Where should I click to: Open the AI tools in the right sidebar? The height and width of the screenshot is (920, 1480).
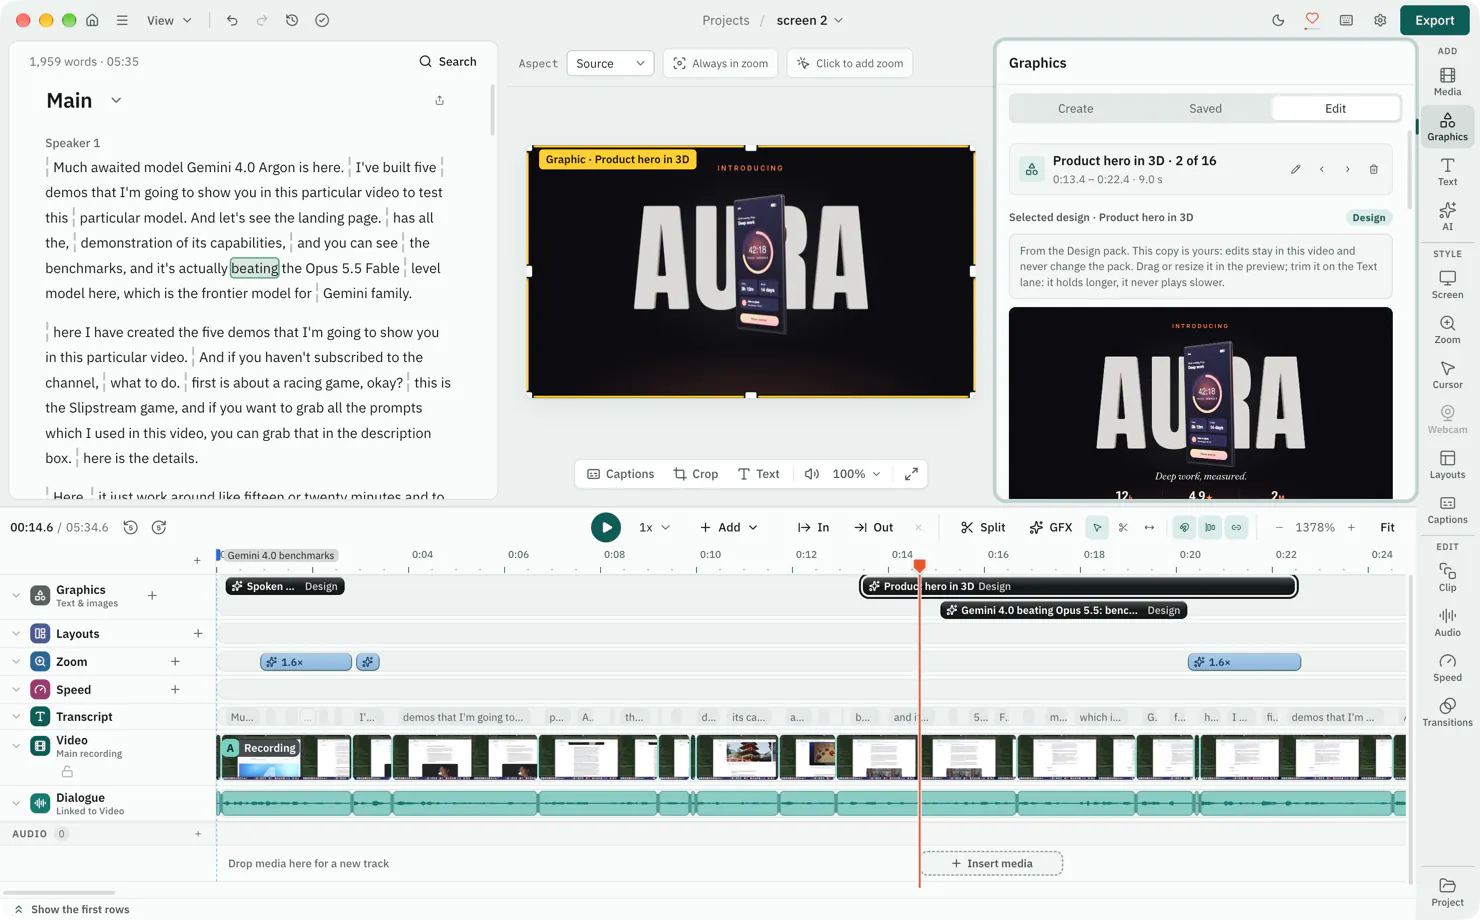1447,216
